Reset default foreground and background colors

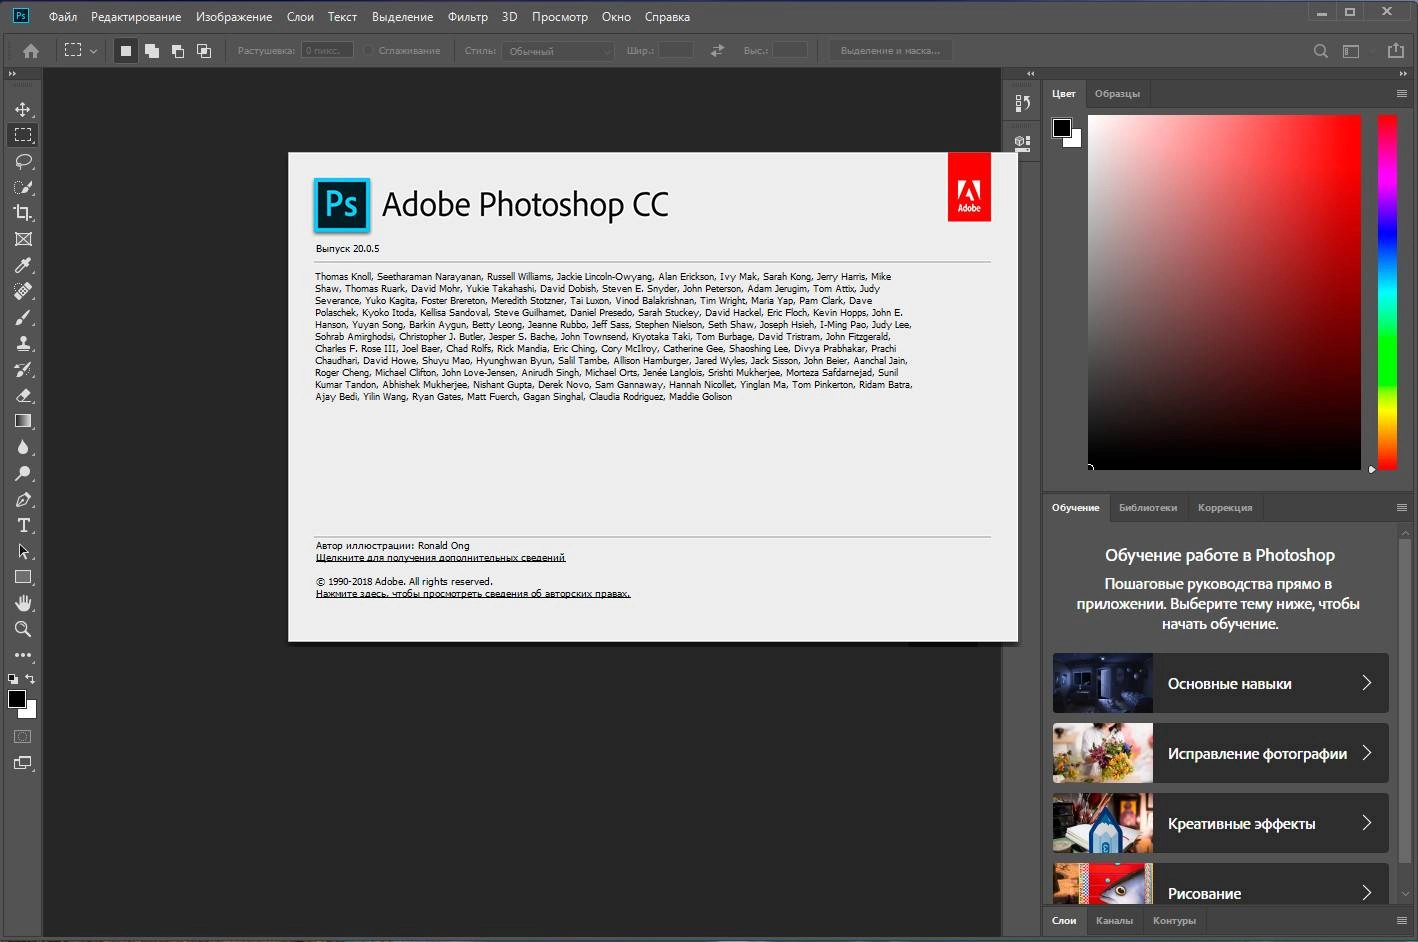tap(13, 679)
